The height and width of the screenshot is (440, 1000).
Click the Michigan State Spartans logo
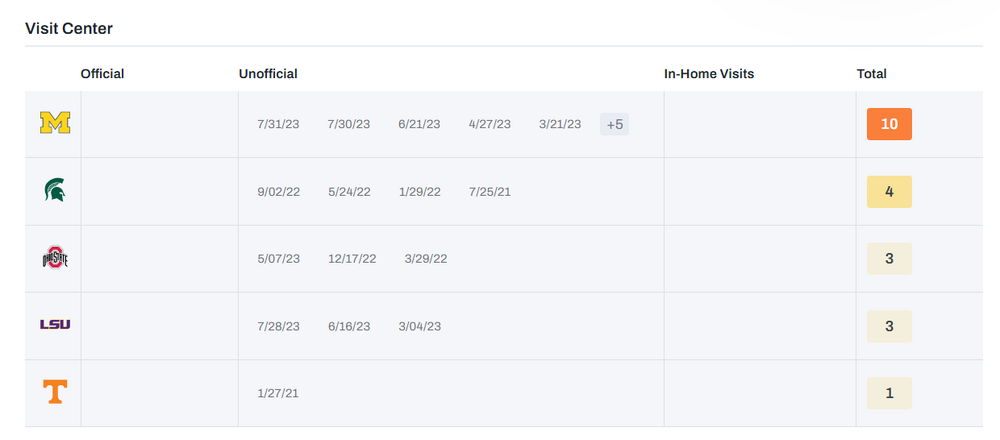coord(55,190)
